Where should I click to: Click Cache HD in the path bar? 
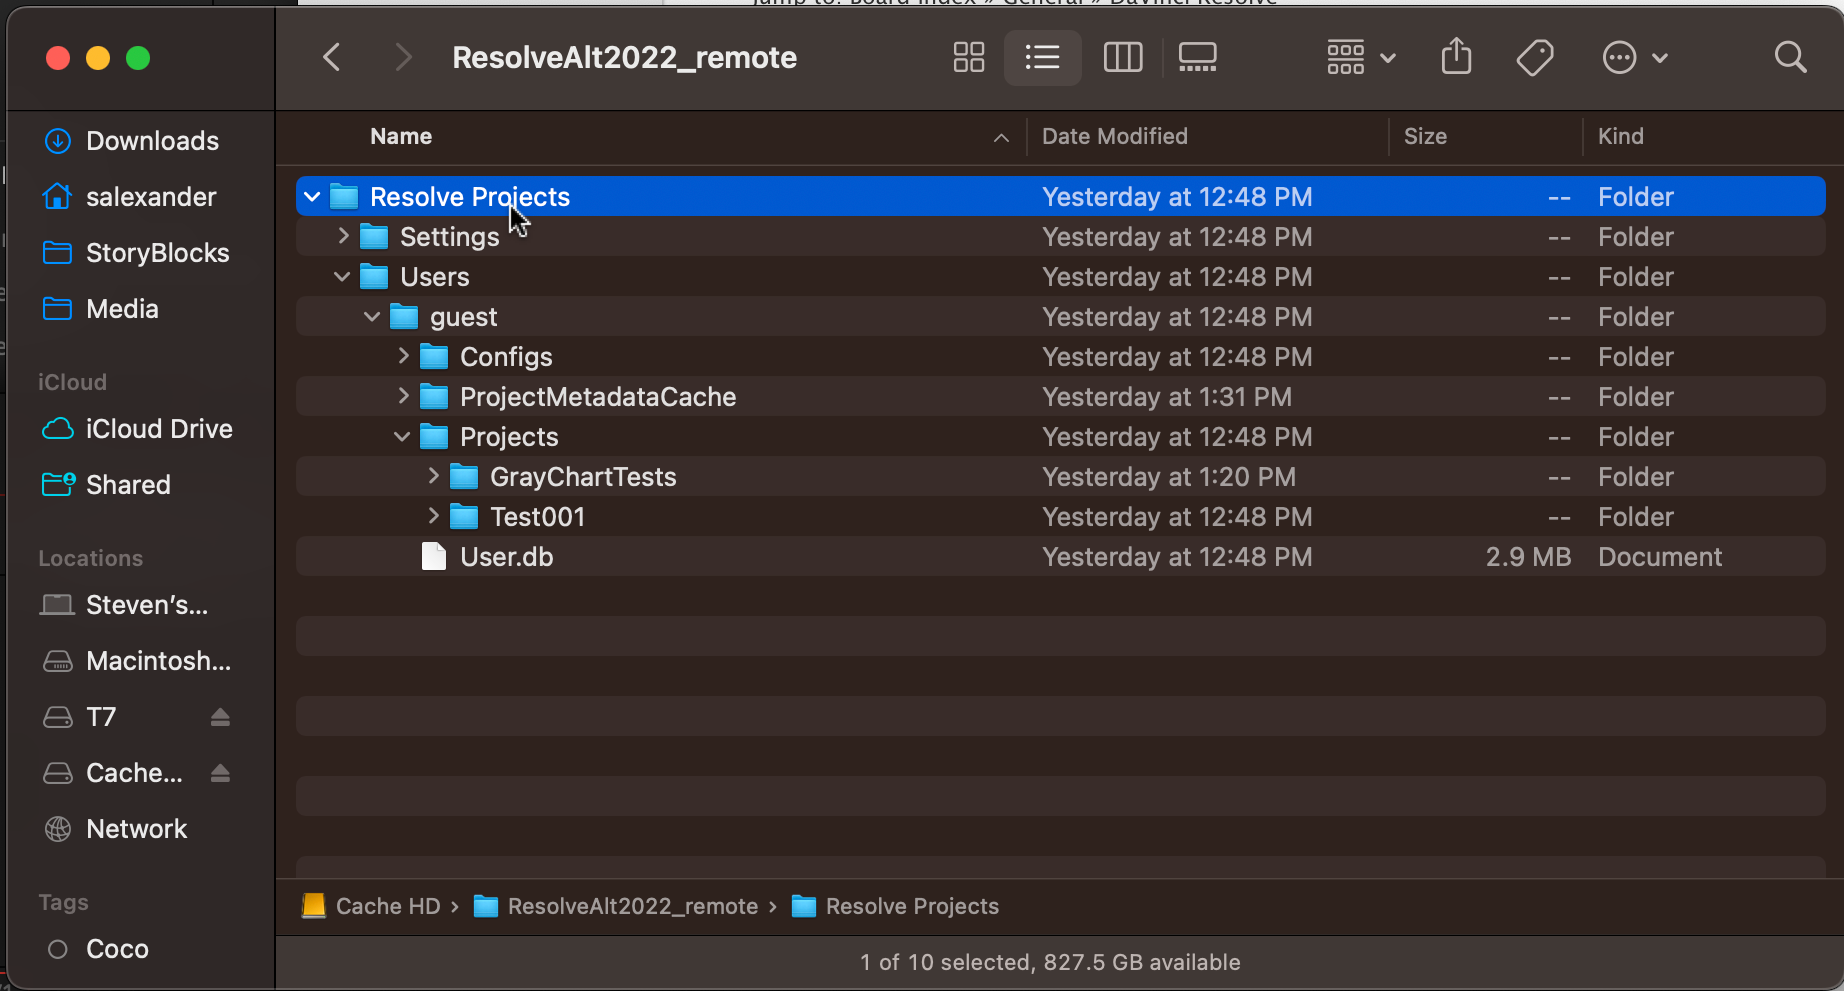click(x=372, y=906)
